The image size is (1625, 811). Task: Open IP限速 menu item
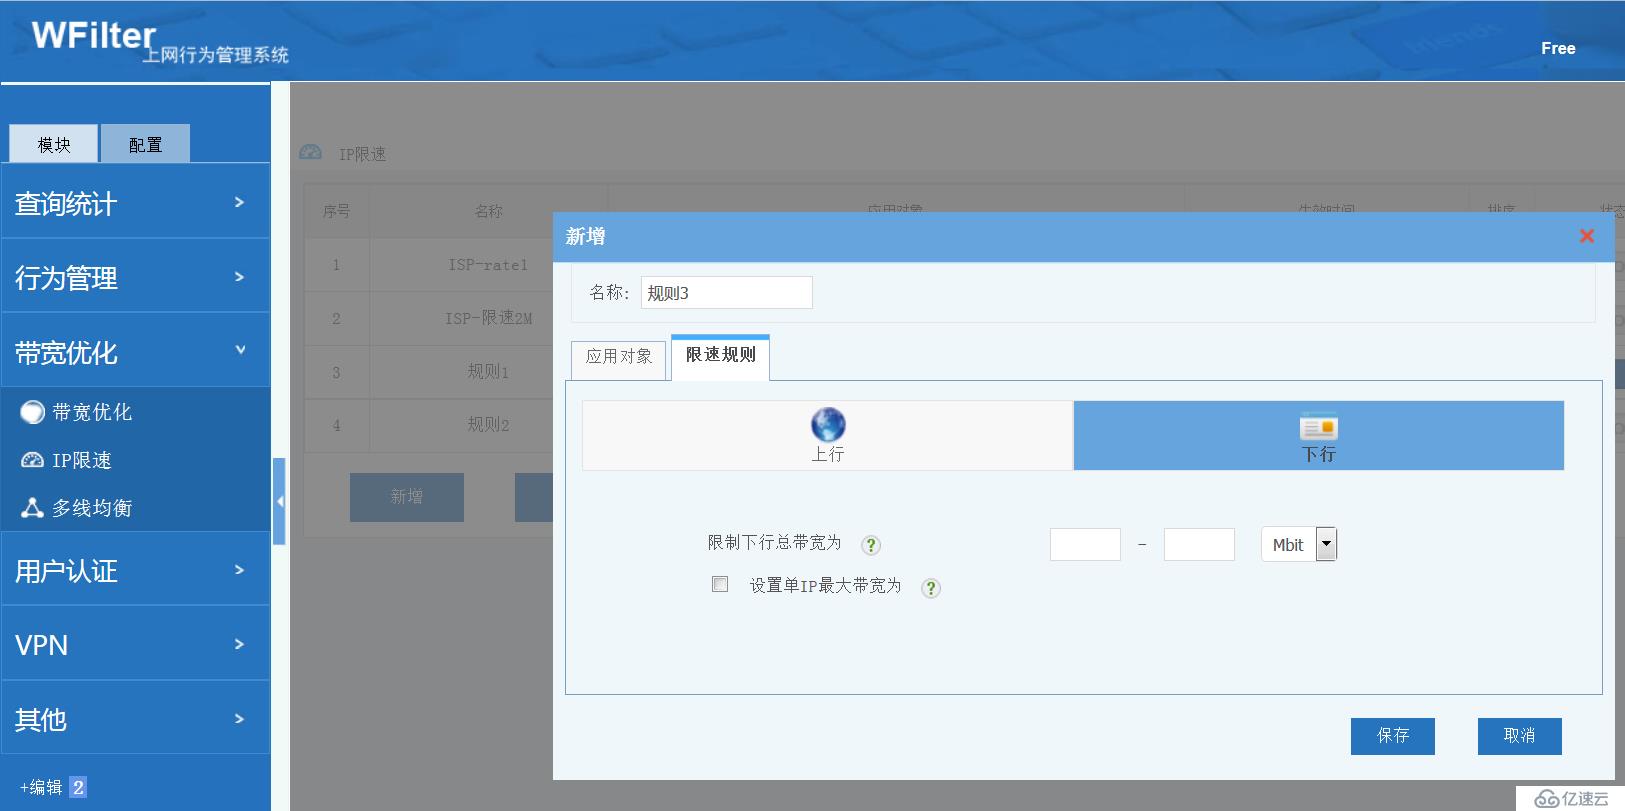tap(82, 460)
